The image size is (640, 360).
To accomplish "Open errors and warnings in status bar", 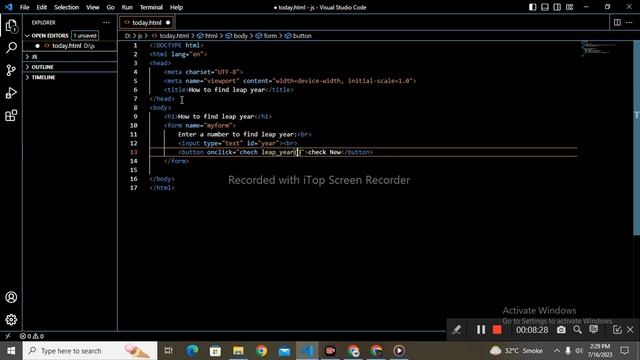I will (32, 336).
